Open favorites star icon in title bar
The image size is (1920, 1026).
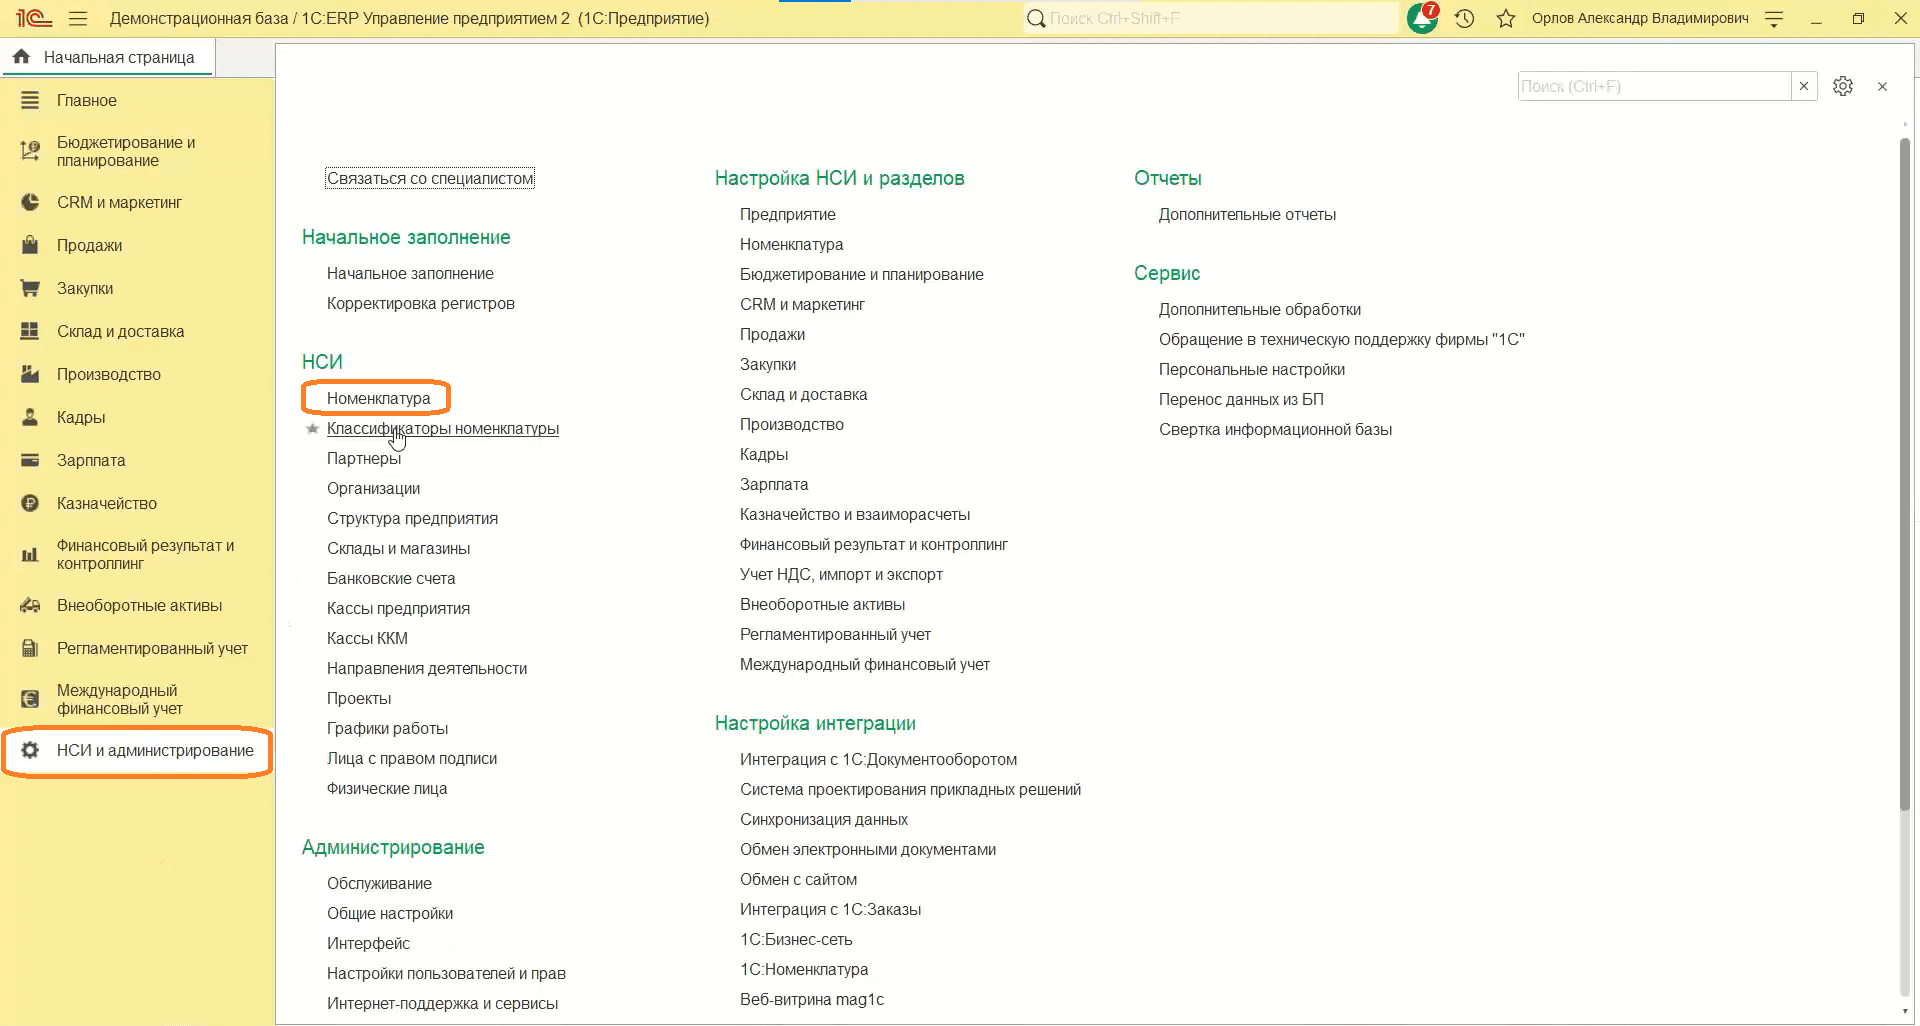[x=1506, y=18]
